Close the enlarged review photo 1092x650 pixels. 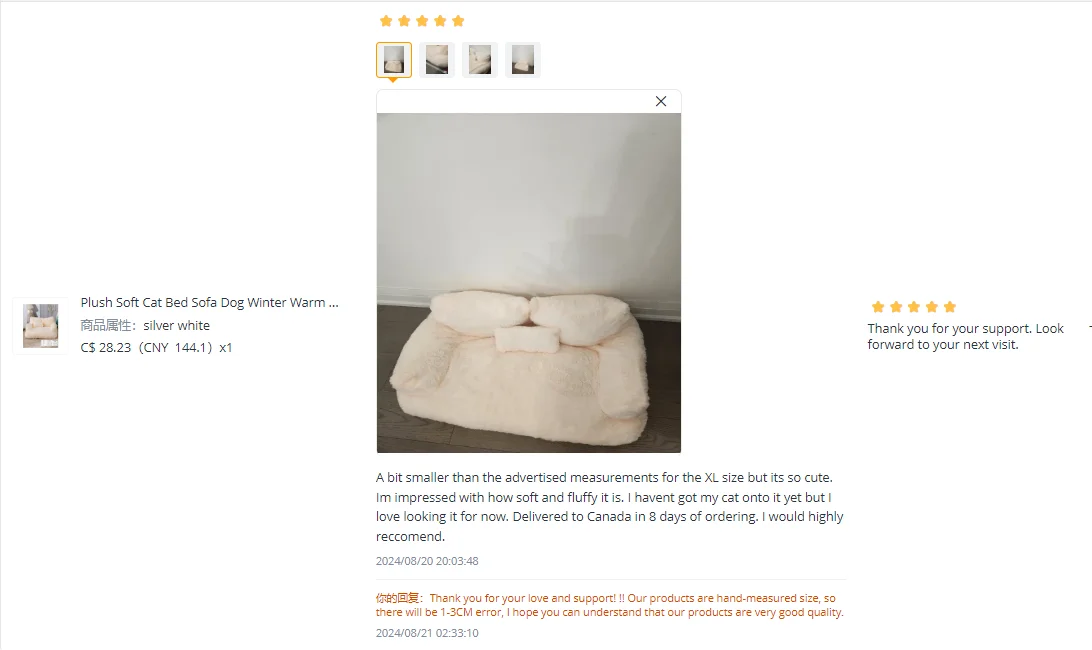(661, 101)
